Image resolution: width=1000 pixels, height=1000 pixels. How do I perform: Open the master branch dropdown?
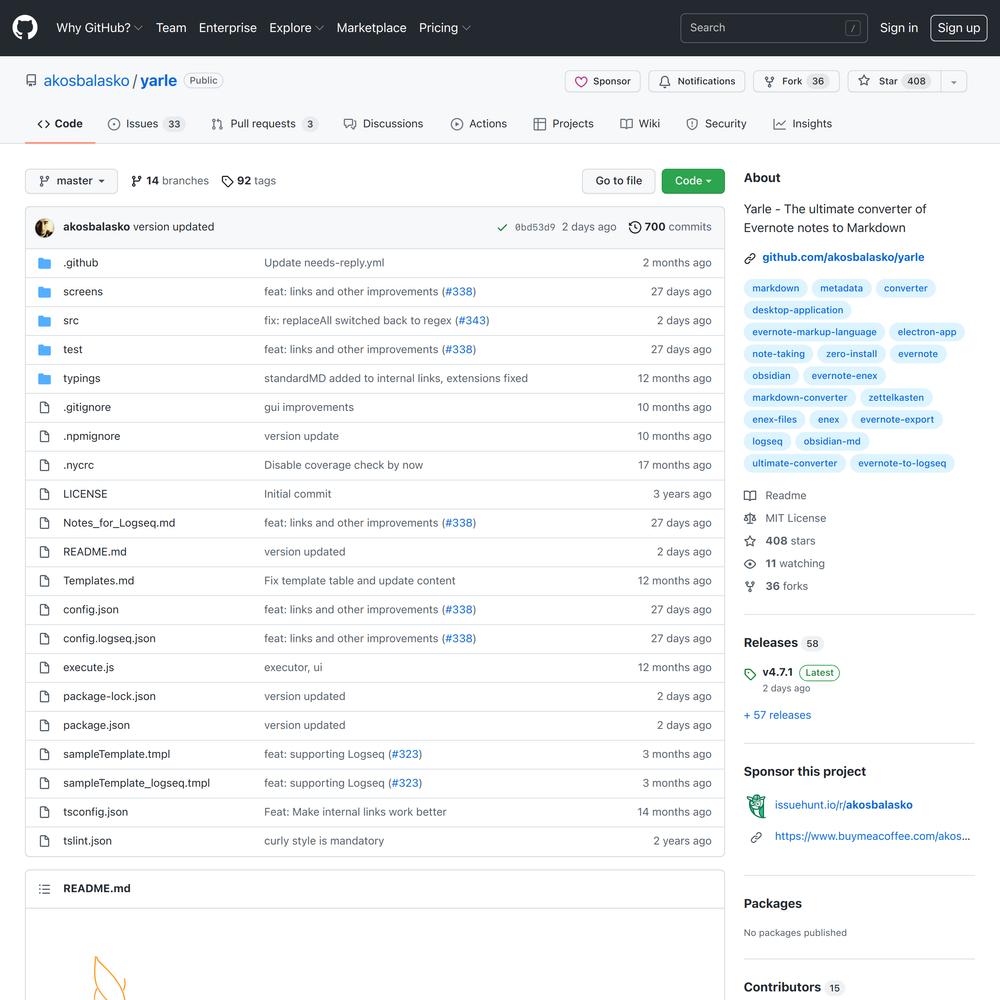click(x=71, y=181)
